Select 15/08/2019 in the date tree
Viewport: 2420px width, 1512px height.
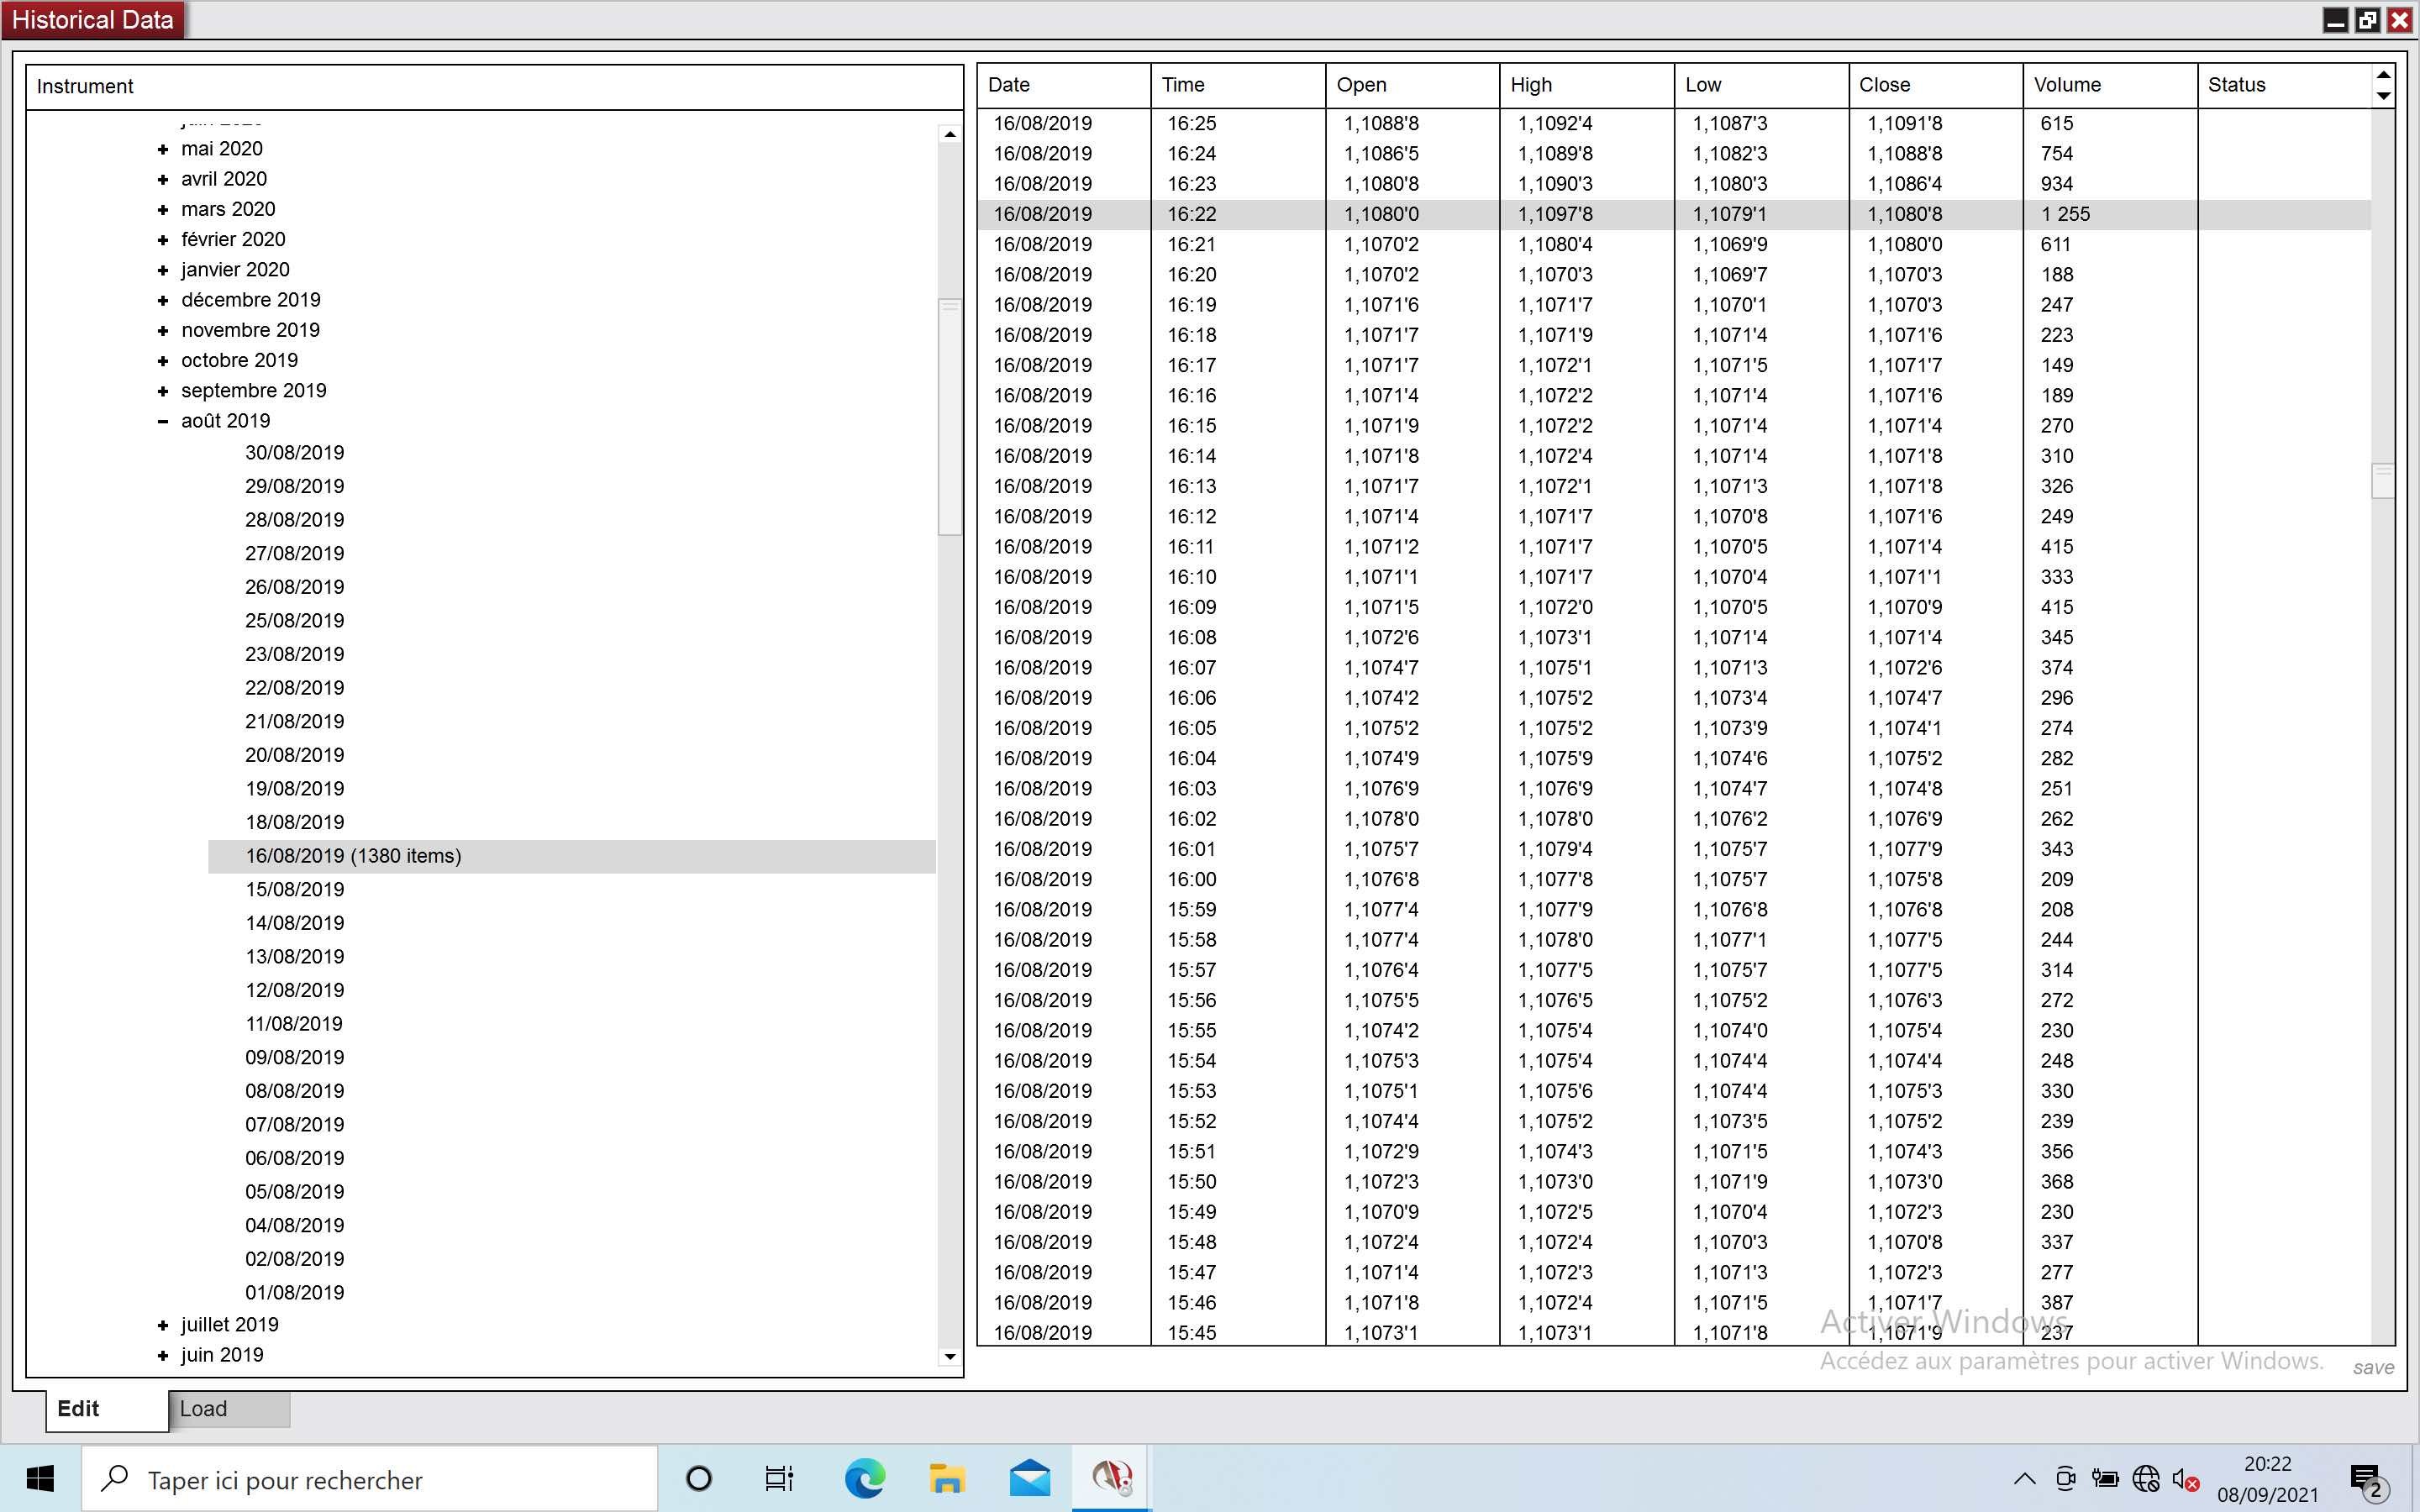coord(295,889)
